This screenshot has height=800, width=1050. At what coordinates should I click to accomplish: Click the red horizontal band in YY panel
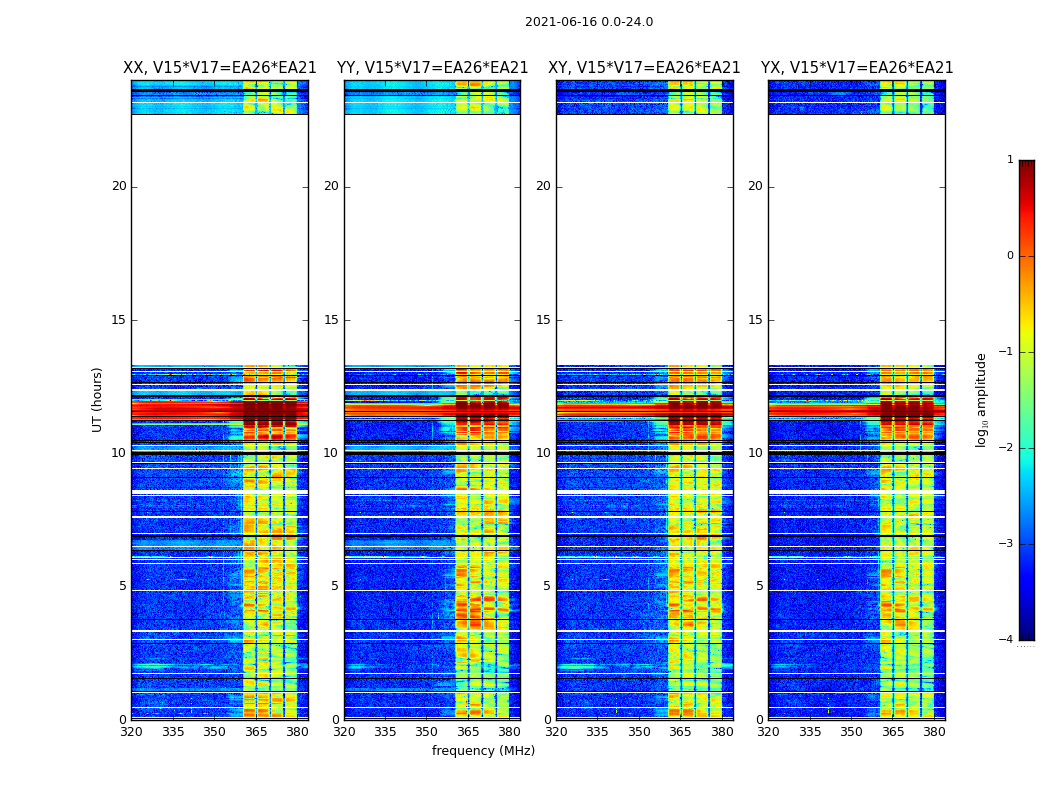click(400, 410)
